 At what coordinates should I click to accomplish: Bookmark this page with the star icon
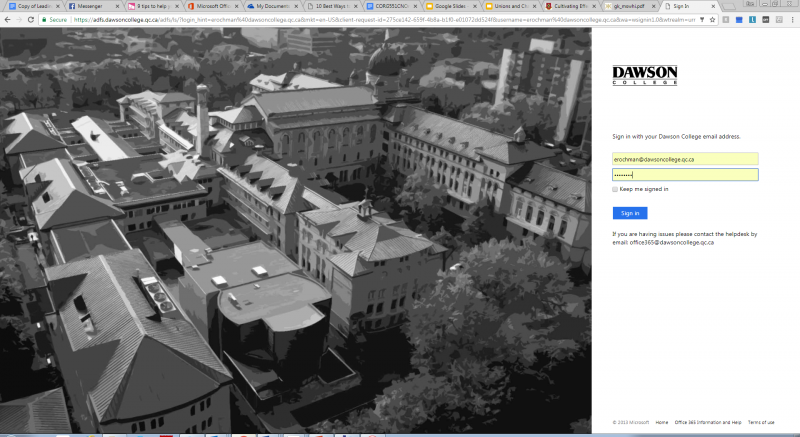(x=712, y=19)
